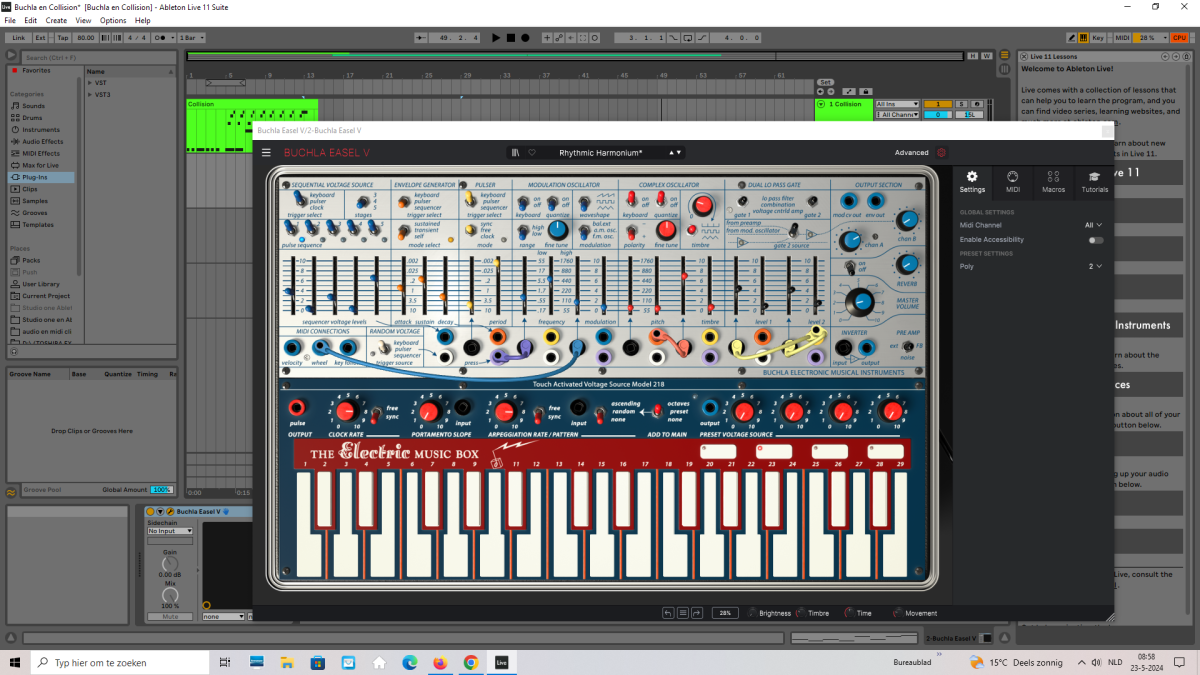This screenshot has width=1200, height=675.
Task: Click the Global Amount 100% value
Action: [x=161, y=489]
